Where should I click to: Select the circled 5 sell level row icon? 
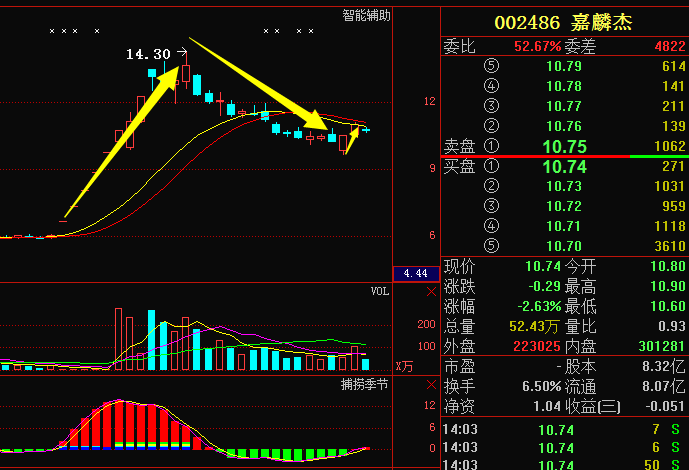[490, 66]
